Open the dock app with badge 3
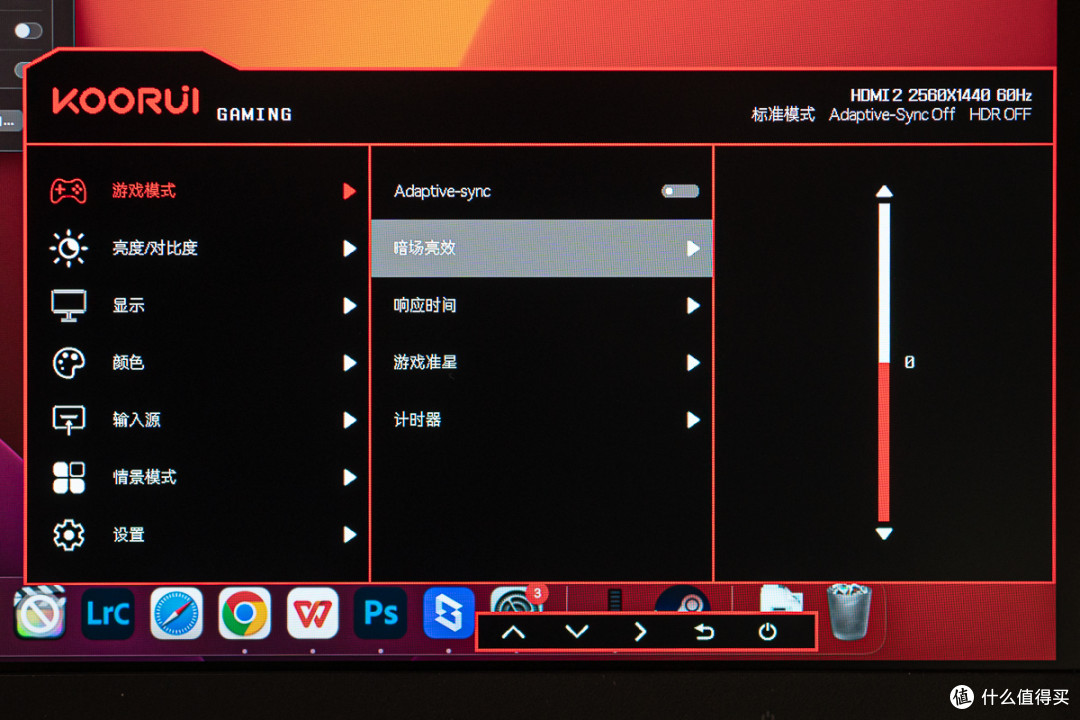This screenshot has width=1080, height=720. point(517,599)
